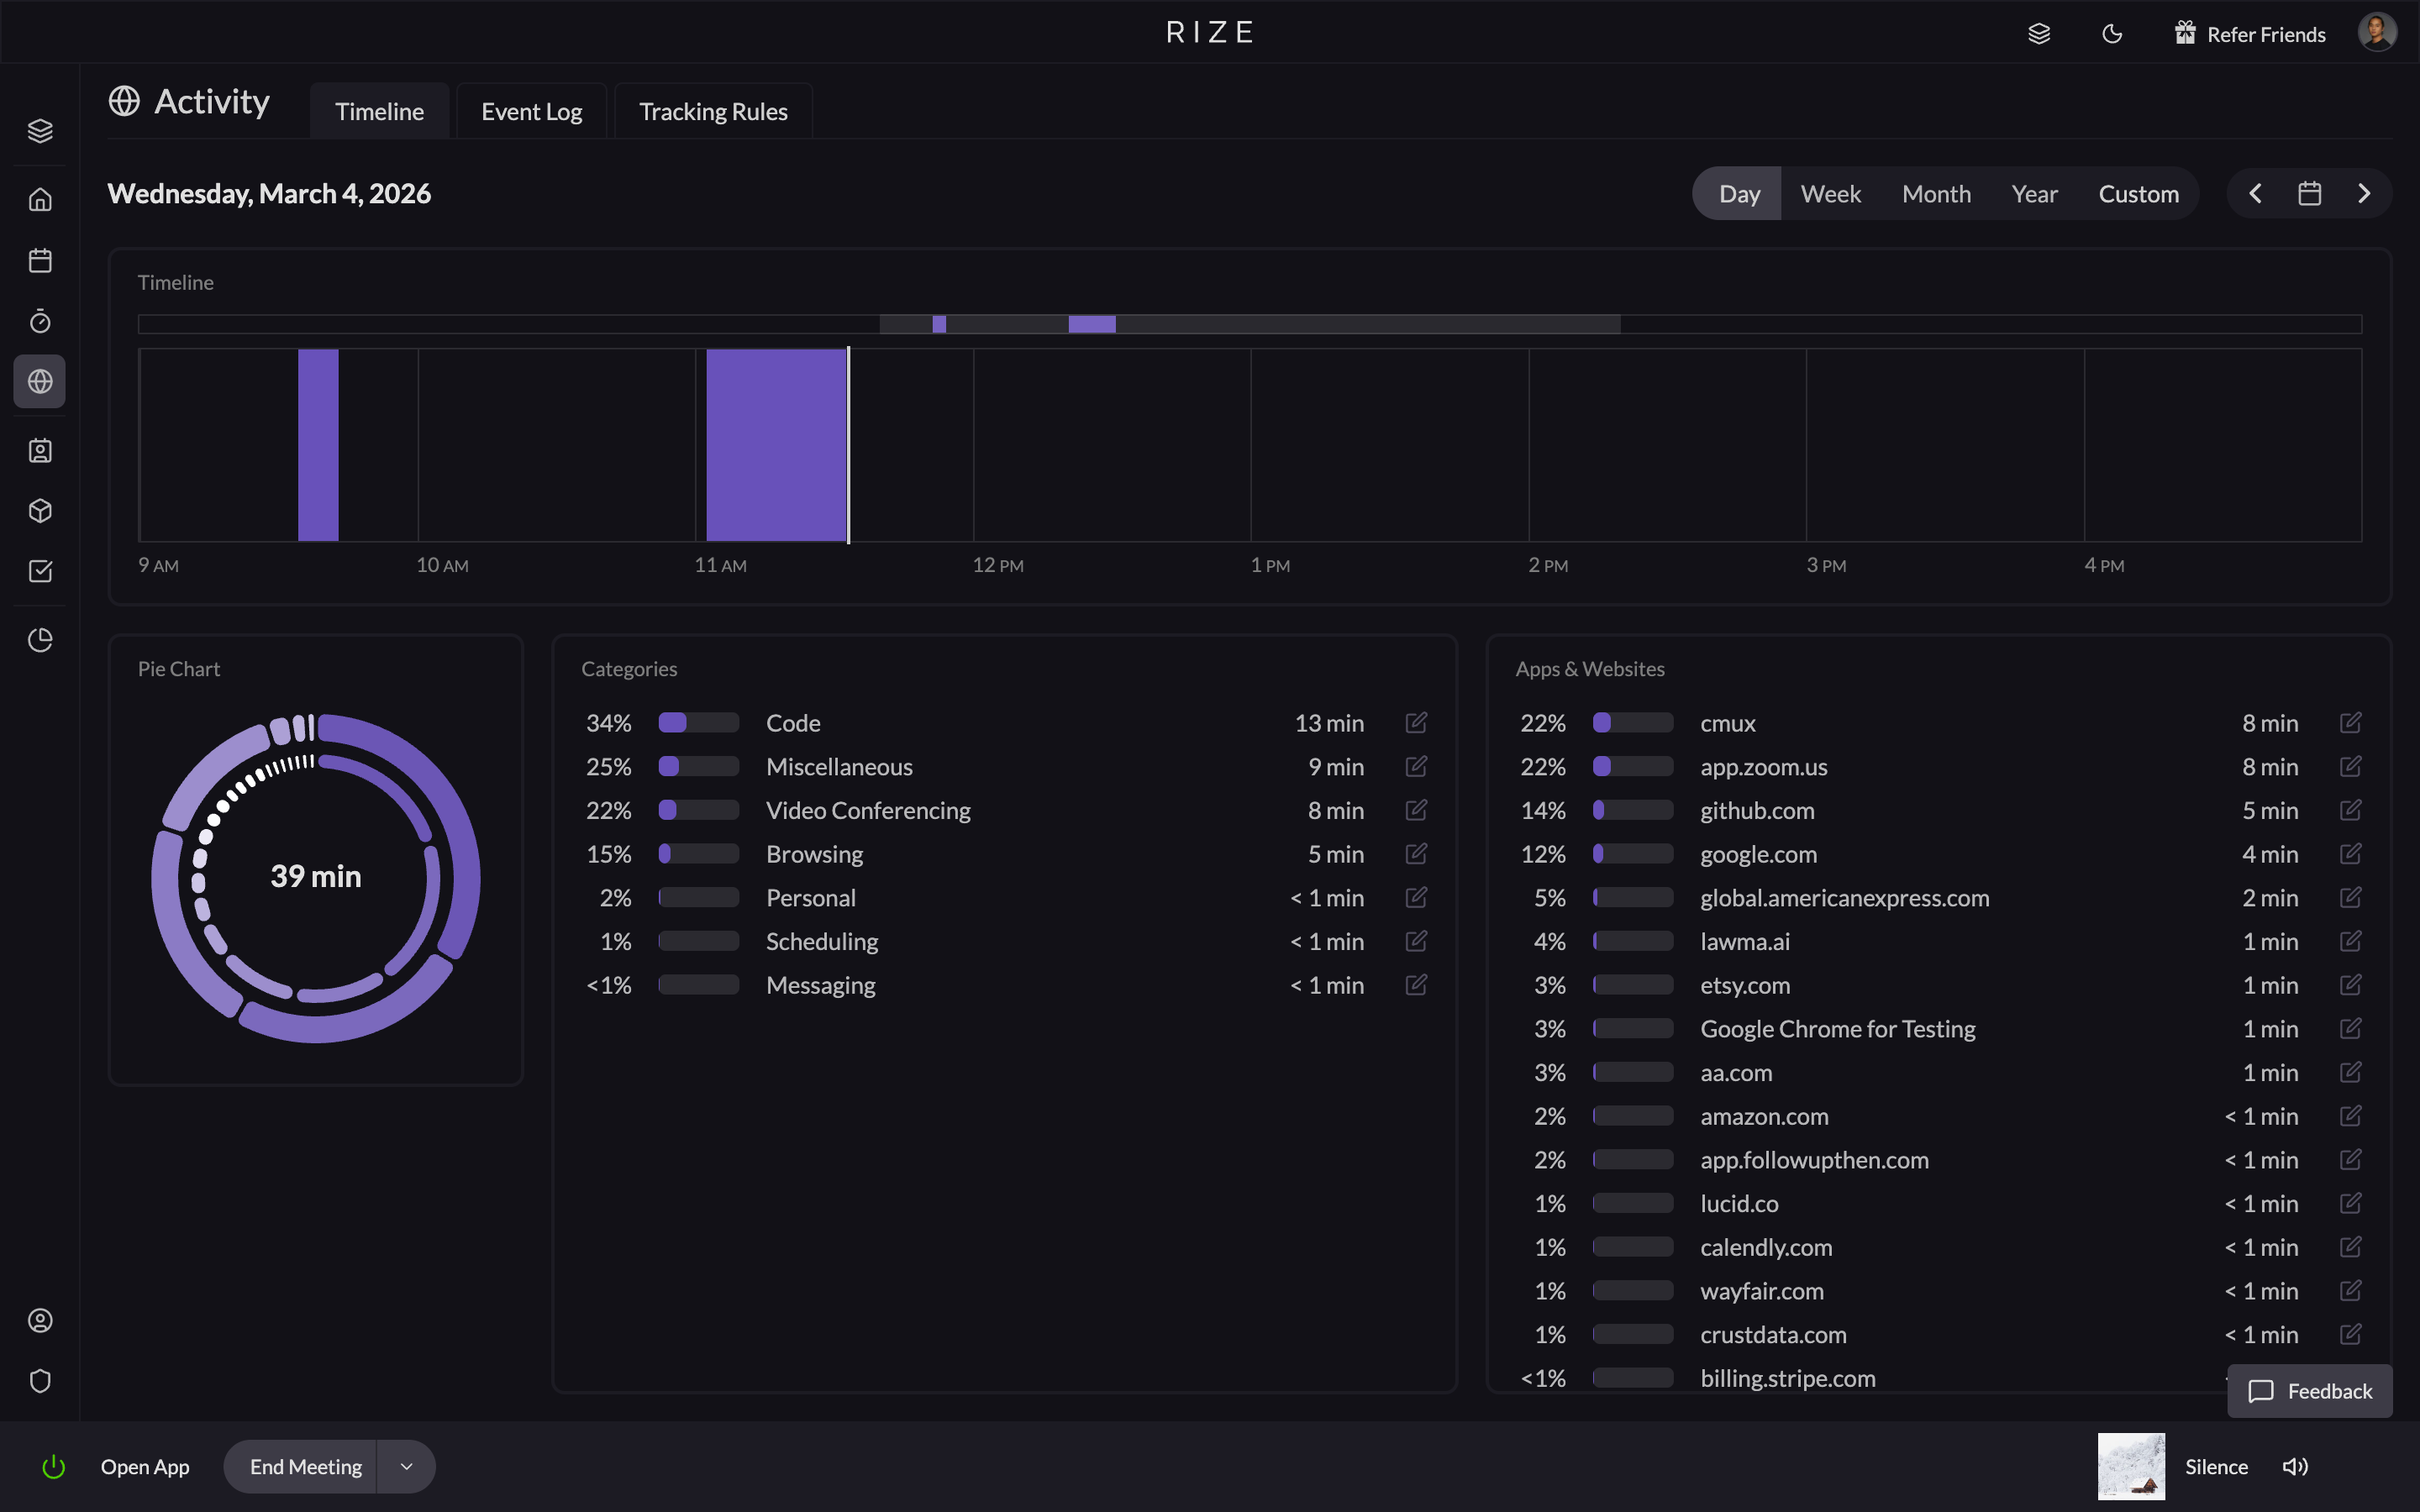Open the home icon in sidebar

coord(40,200)
